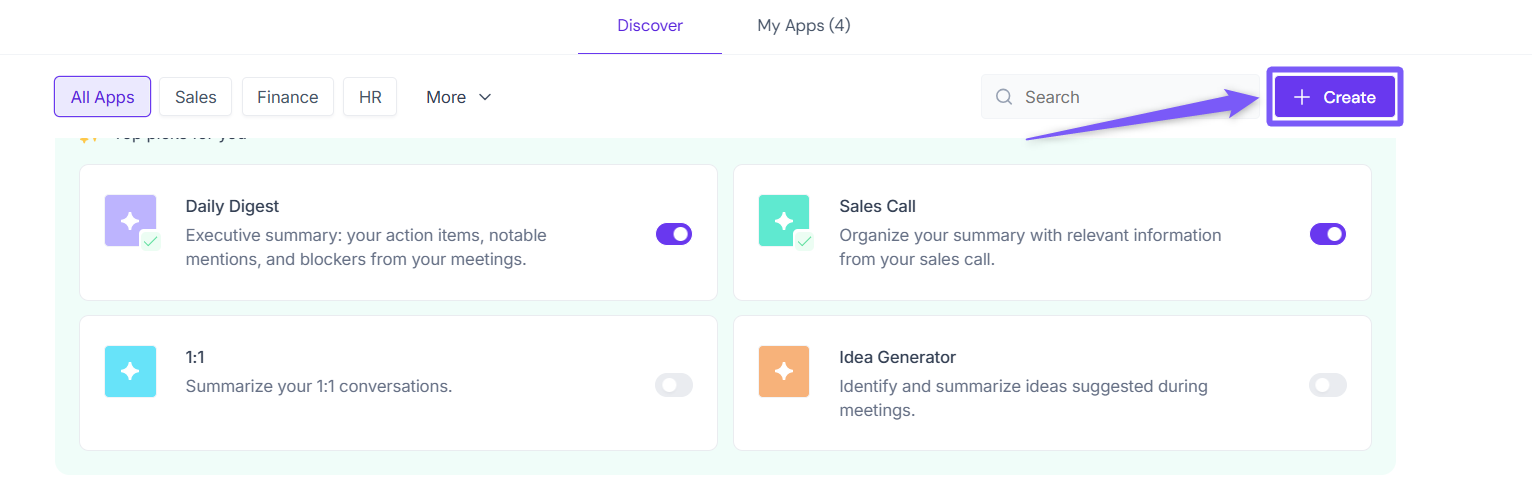Expand the More categories dropdown
Image resolution: width=1532 pixels, height=479 pixels.
(x=459, y=97)
